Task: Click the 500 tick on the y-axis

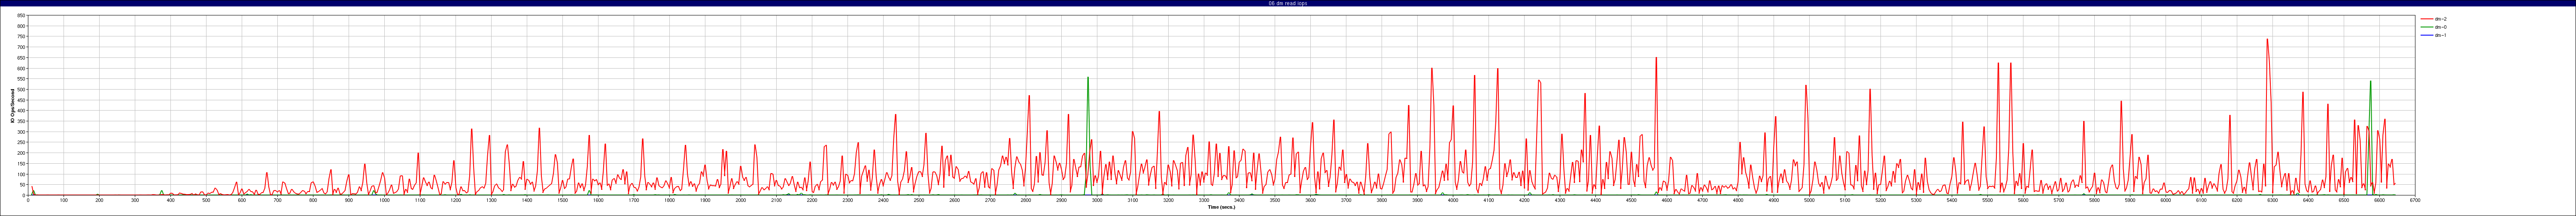Action: click(x=22, y=90)
